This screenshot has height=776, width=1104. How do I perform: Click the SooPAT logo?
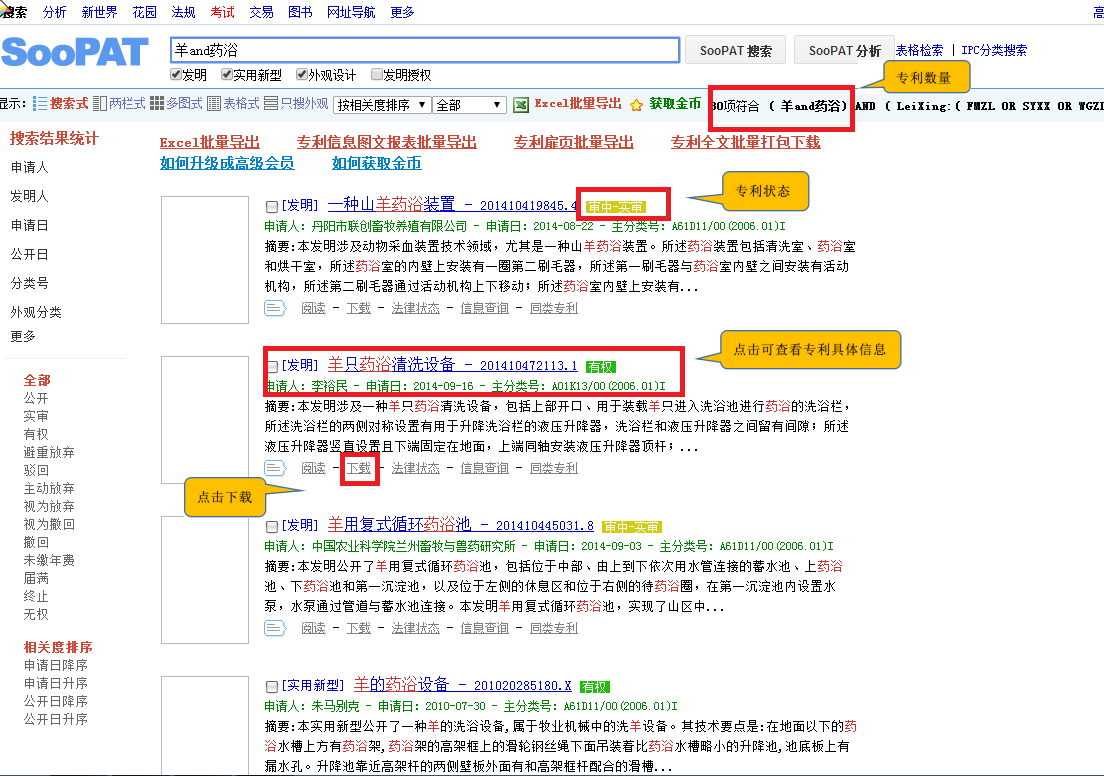tap(75, 52)
